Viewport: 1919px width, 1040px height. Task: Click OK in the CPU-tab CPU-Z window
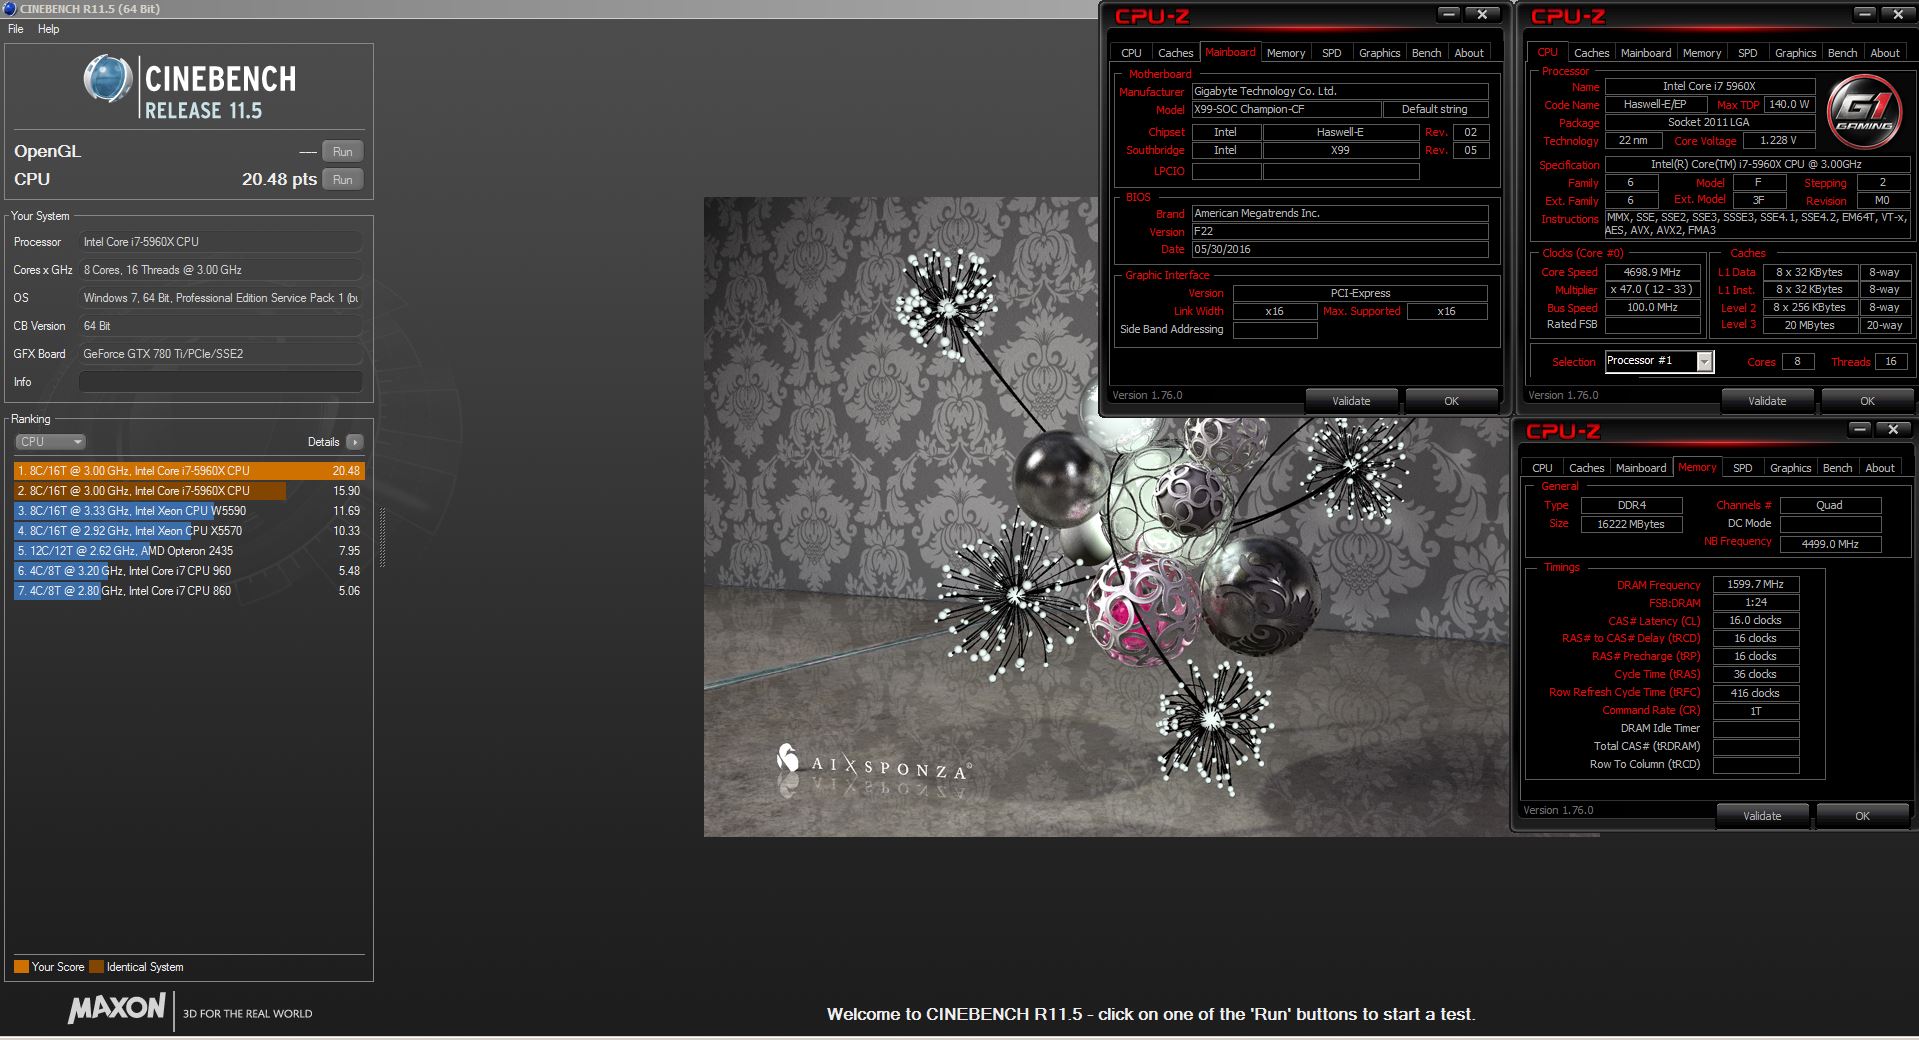pyautogui.click(x=1867, y=401)
